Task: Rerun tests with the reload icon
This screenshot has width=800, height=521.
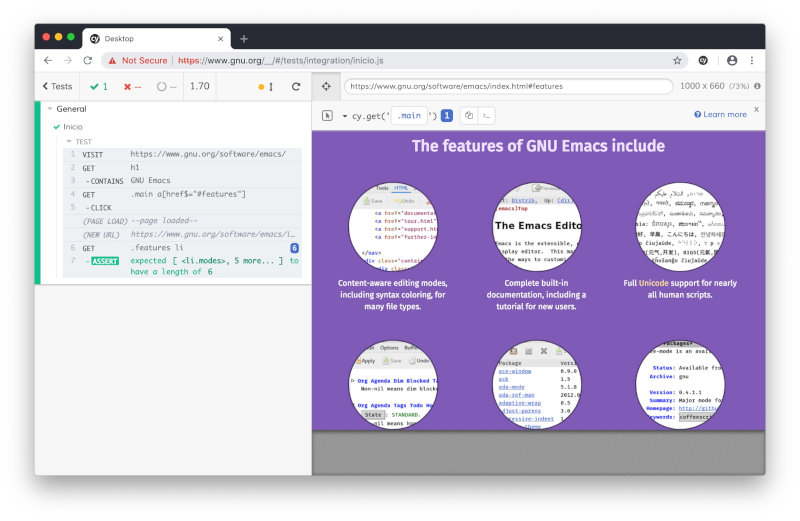Action: pyautogui.click(x=296, y=87)
